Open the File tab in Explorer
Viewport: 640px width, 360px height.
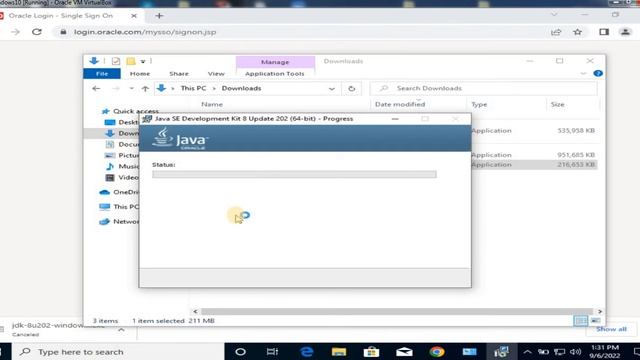coord(102,73)
